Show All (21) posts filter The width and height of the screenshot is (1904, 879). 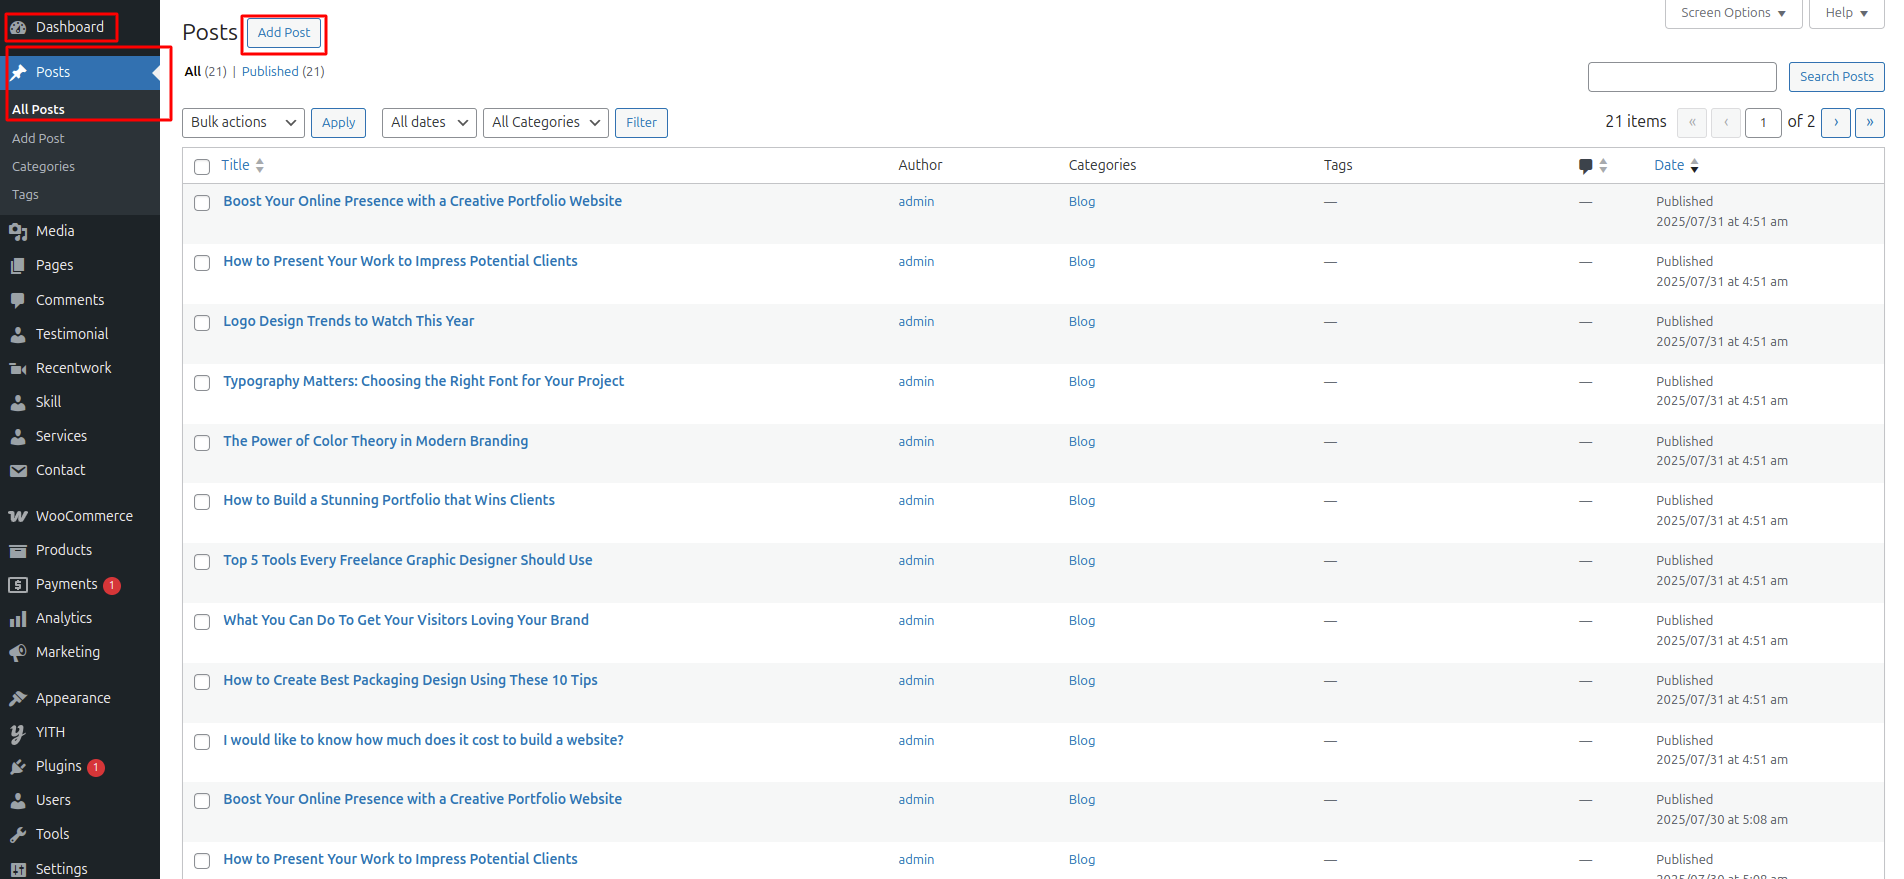(205, 71)
